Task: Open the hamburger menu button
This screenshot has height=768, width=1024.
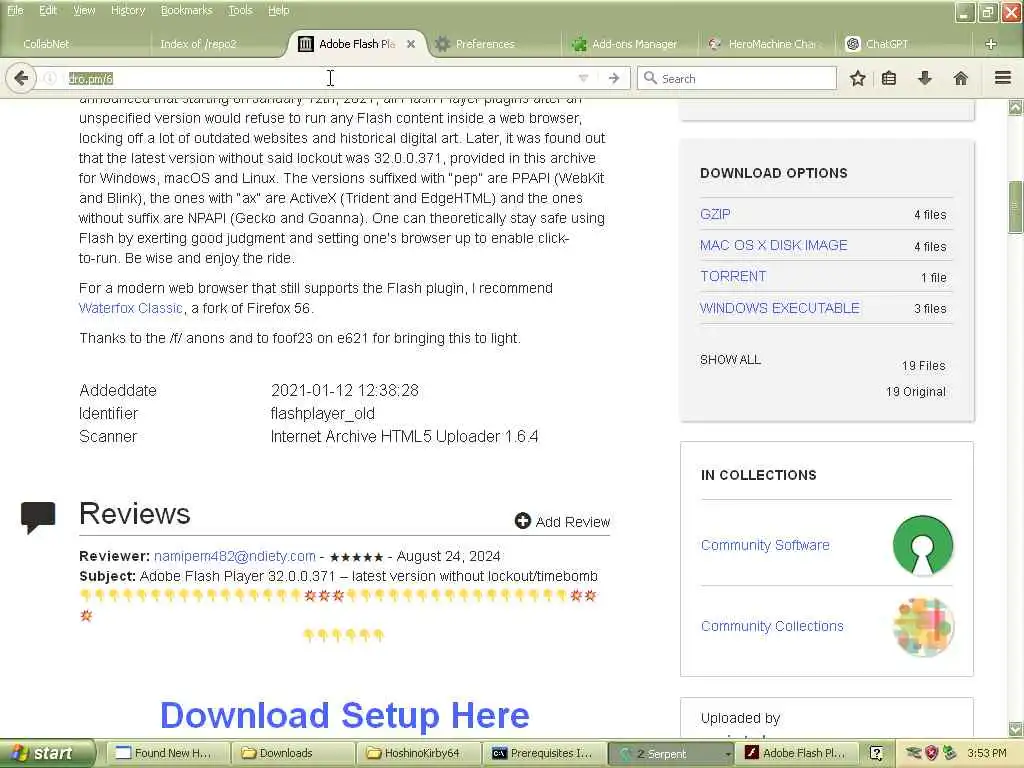Action: pos(1003,78)
